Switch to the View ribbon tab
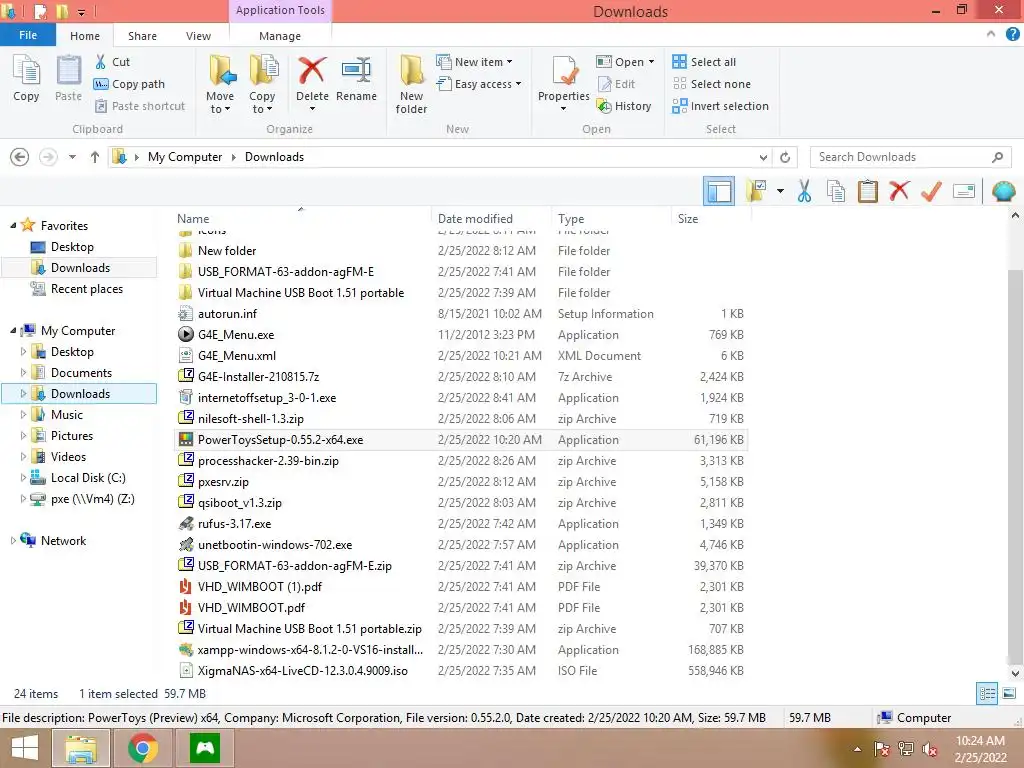This screenshot has width=1024, height=768. (198, 36)
